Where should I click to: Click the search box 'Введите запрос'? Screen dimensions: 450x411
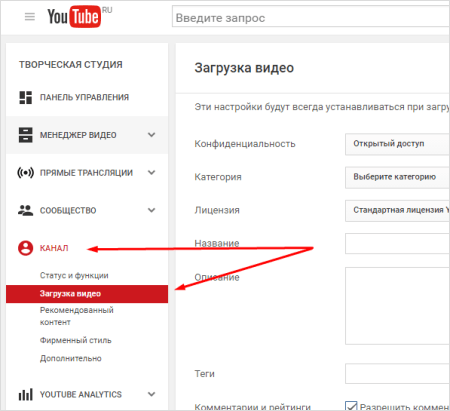(x=311, y=16)
